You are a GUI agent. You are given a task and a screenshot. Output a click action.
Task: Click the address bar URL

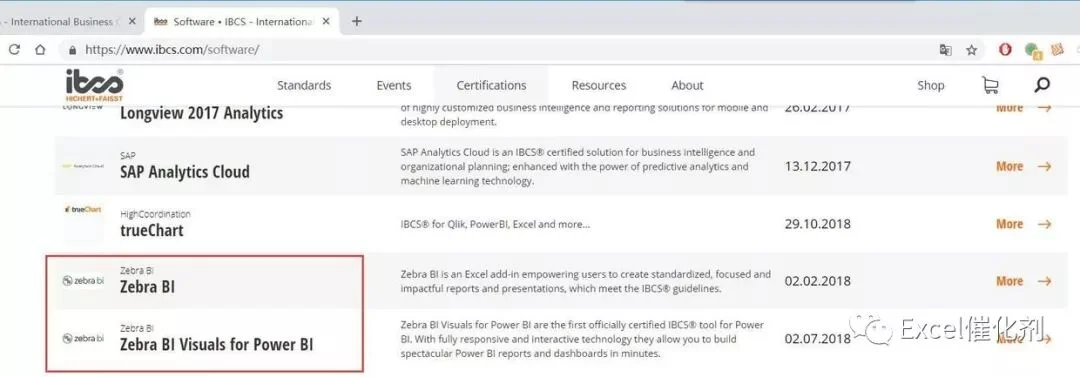172,50
